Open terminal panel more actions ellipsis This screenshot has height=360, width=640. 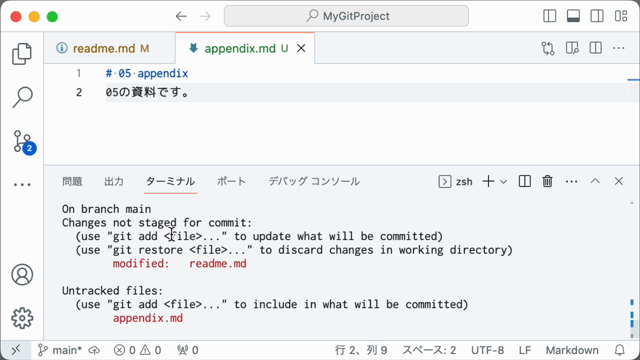coord(571,182)
